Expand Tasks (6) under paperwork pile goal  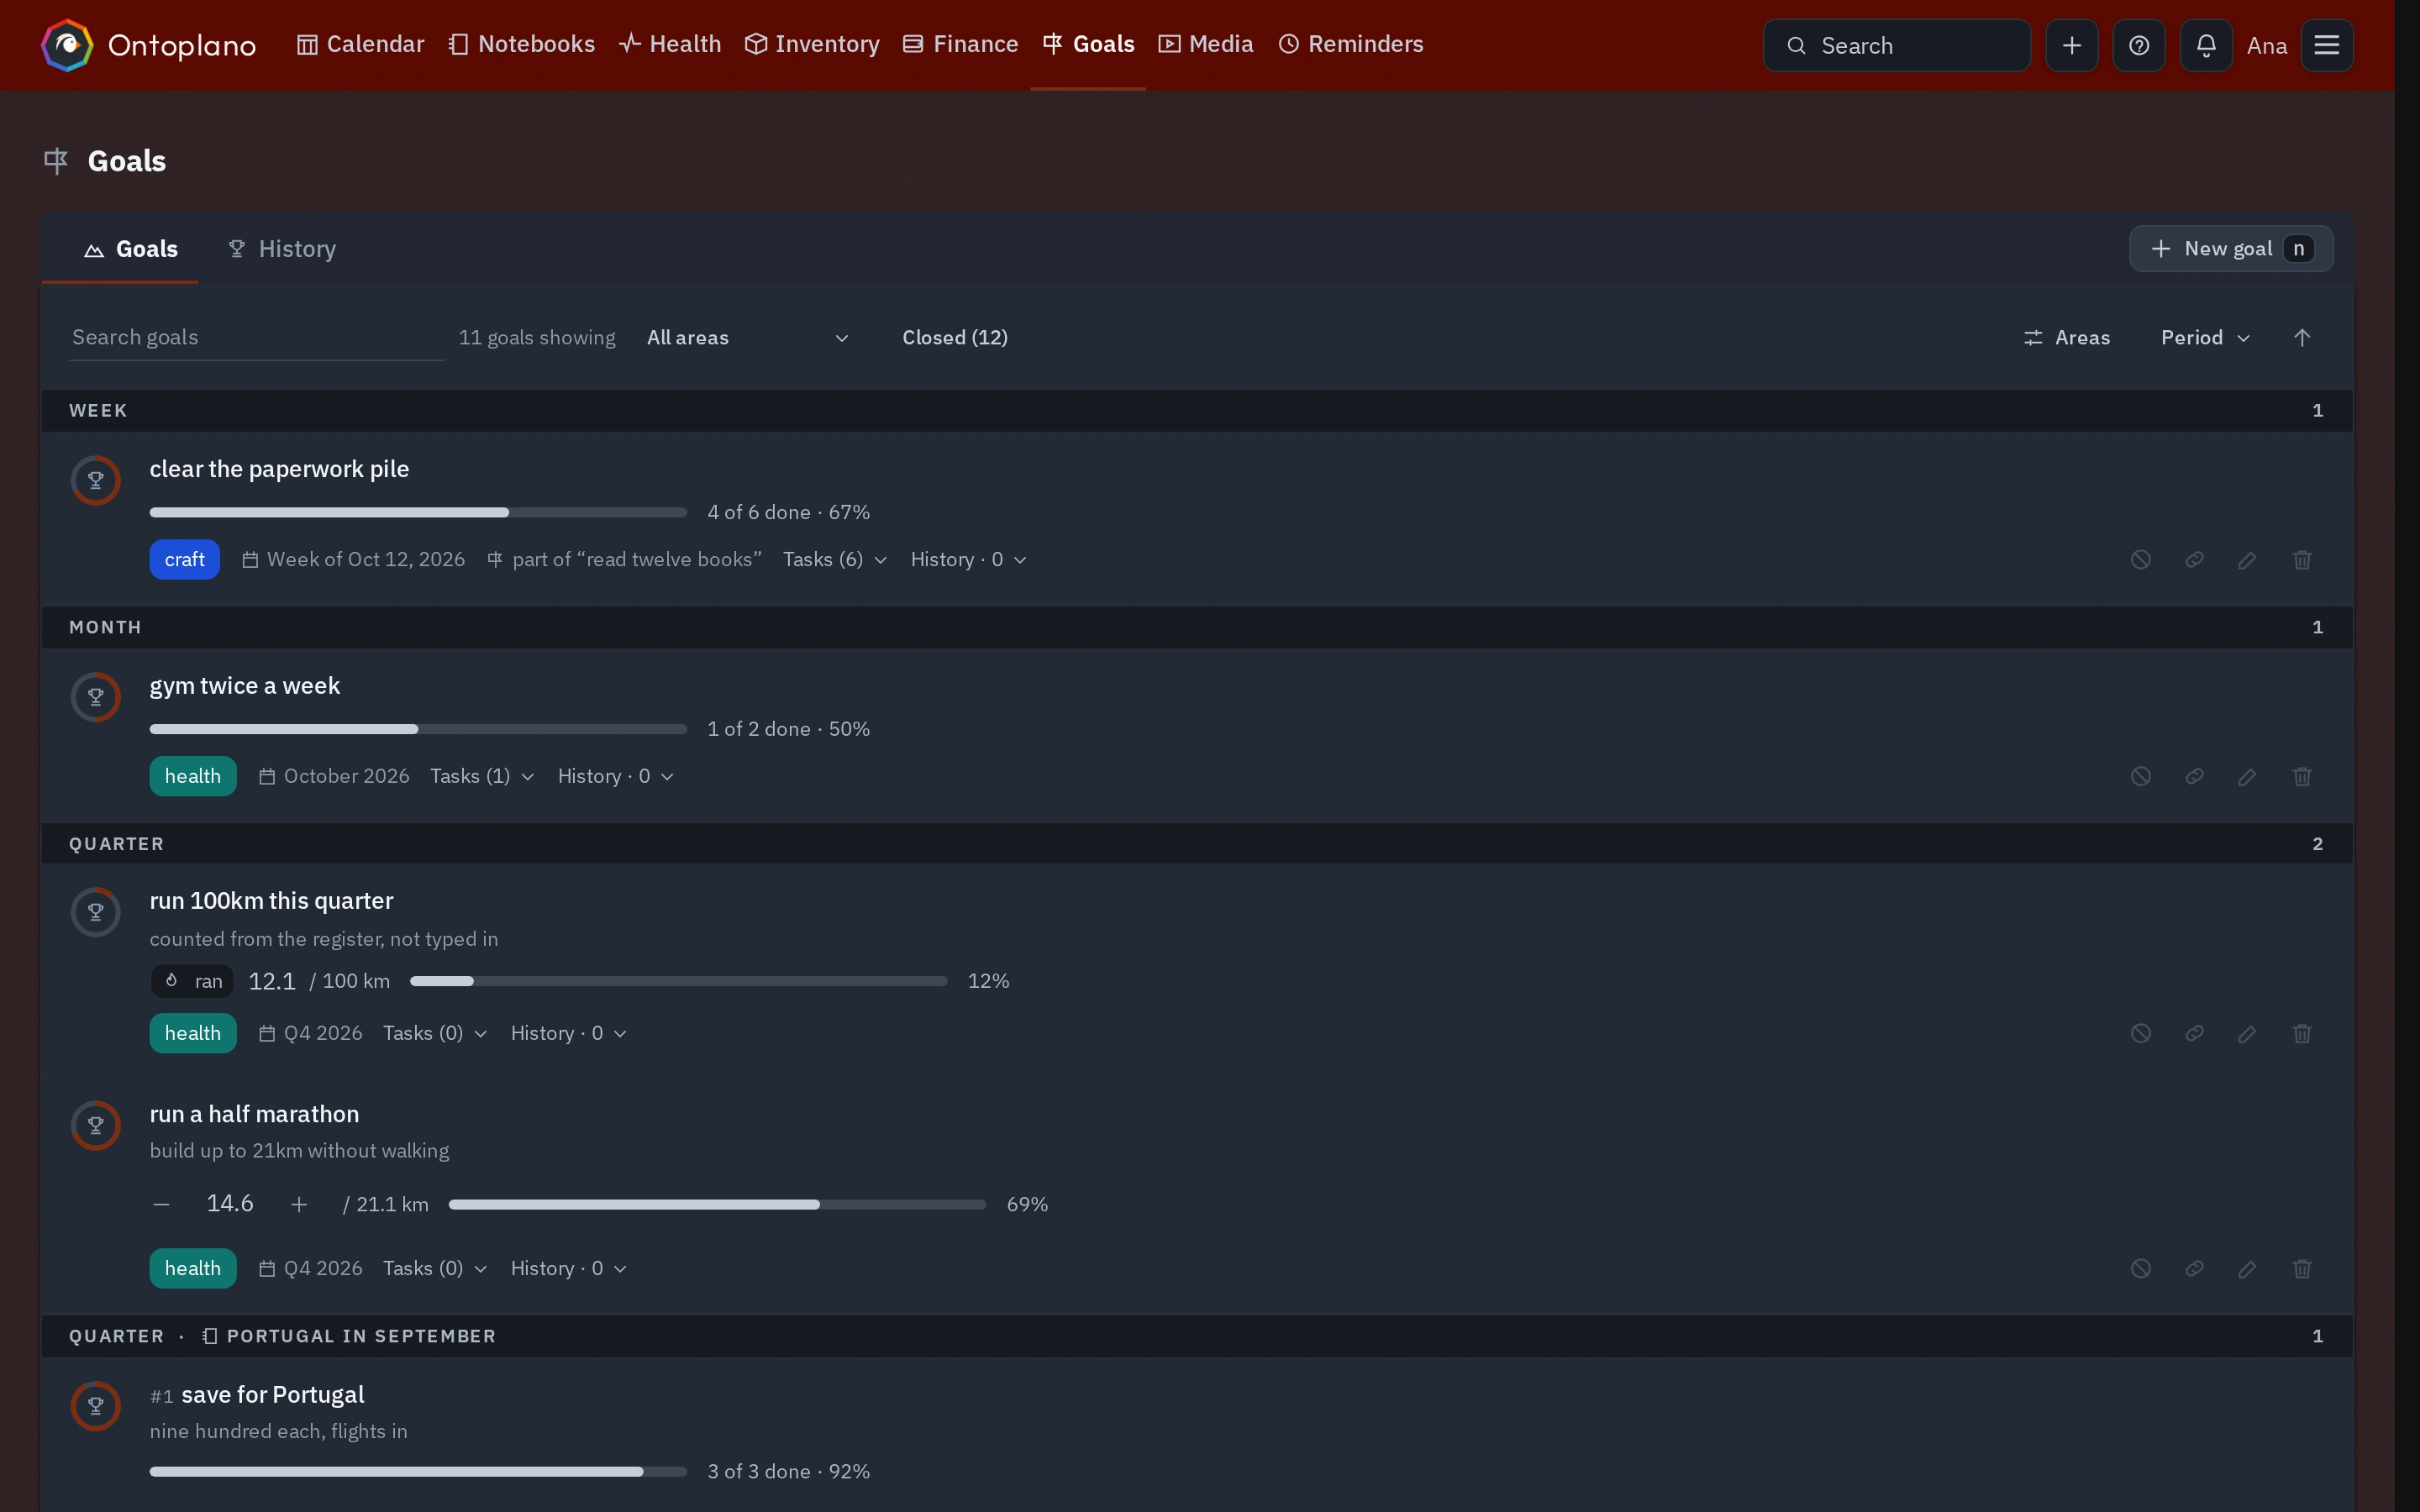tap(834, 559)
